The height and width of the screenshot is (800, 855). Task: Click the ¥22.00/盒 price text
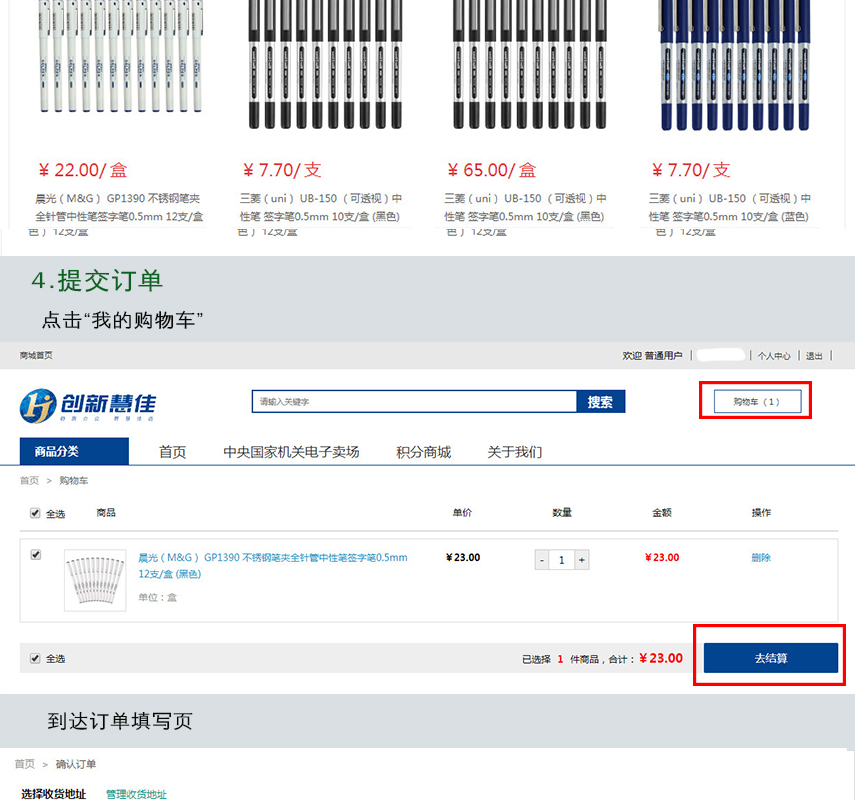coord(82,170)
